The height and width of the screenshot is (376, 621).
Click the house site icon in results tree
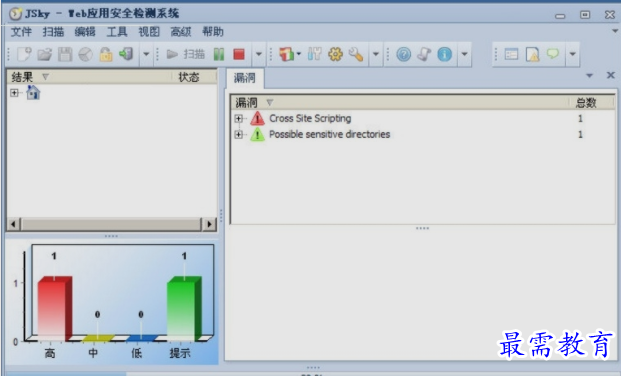pos(33,92)
